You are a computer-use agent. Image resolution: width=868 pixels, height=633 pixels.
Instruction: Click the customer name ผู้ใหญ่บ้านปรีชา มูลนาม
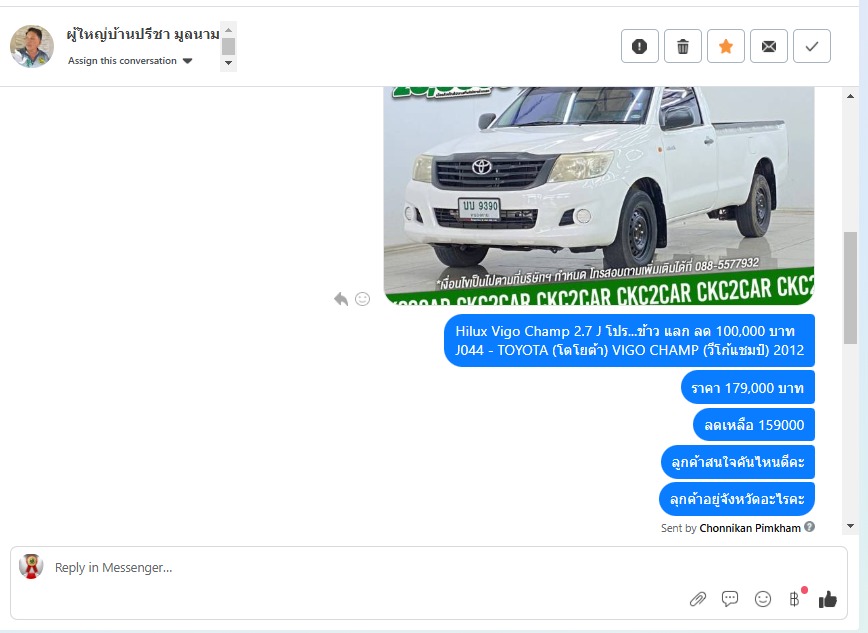point(143,34)
